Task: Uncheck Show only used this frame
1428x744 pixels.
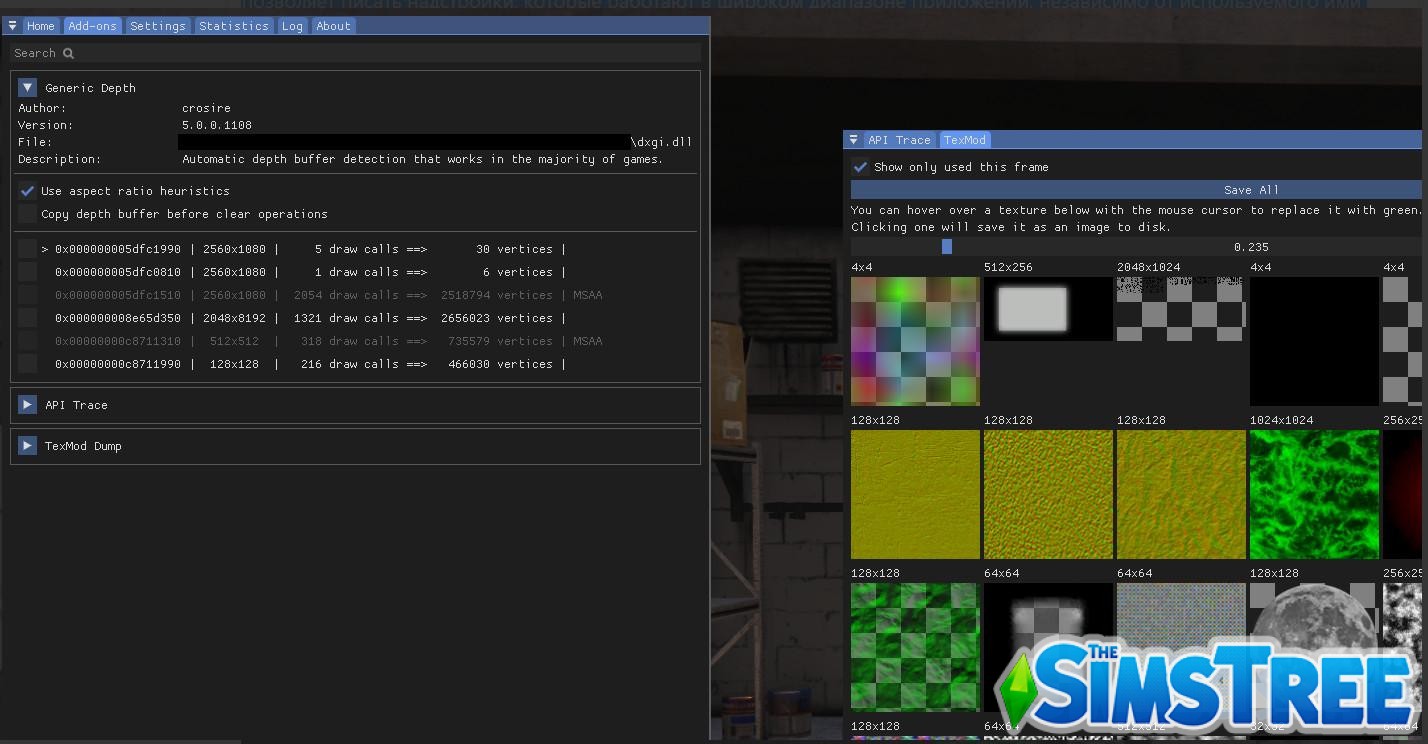Action: tap(860, 167)
